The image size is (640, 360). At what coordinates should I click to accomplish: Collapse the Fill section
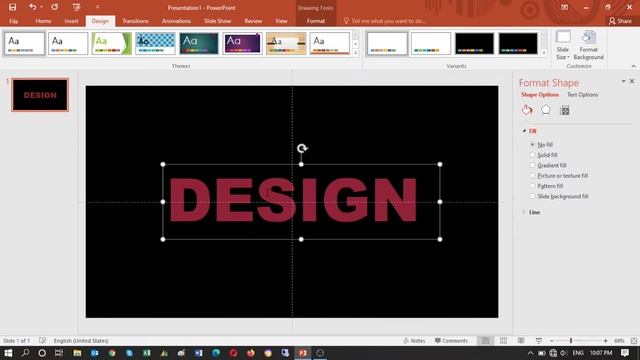point(524,131)
